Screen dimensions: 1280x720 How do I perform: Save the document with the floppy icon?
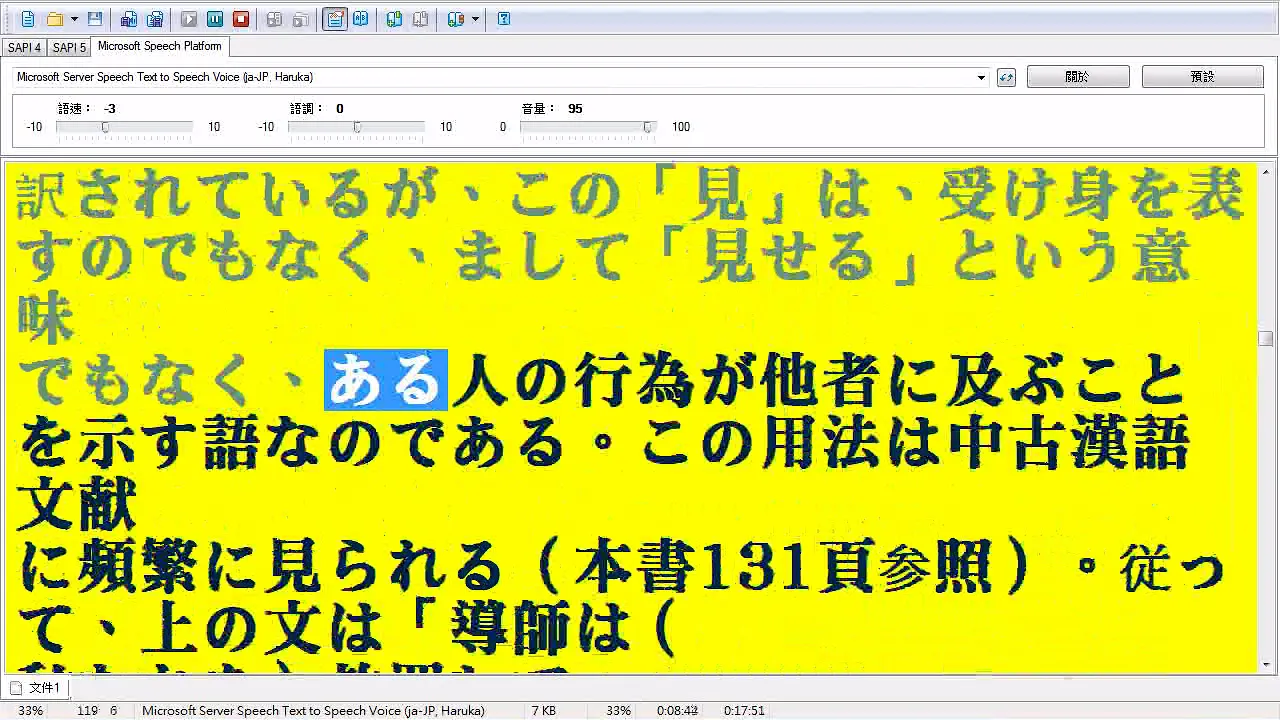click(95, 19)
